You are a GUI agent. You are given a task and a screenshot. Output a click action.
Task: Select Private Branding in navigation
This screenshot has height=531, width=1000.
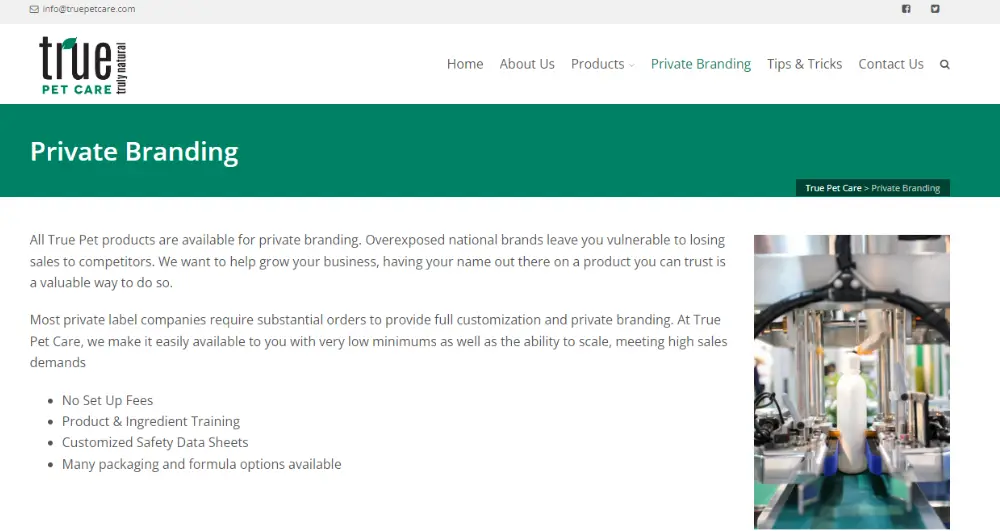click(701, 64)
